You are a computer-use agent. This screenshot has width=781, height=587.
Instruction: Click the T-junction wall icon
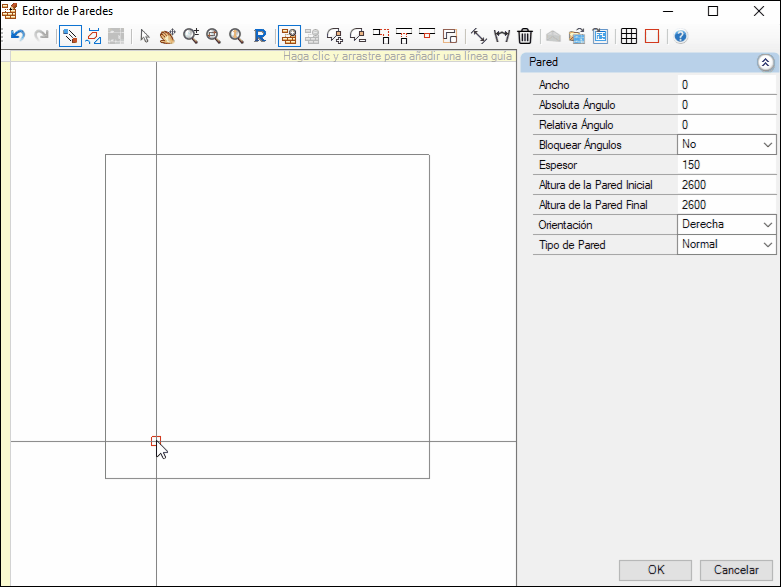click(404, 36)
